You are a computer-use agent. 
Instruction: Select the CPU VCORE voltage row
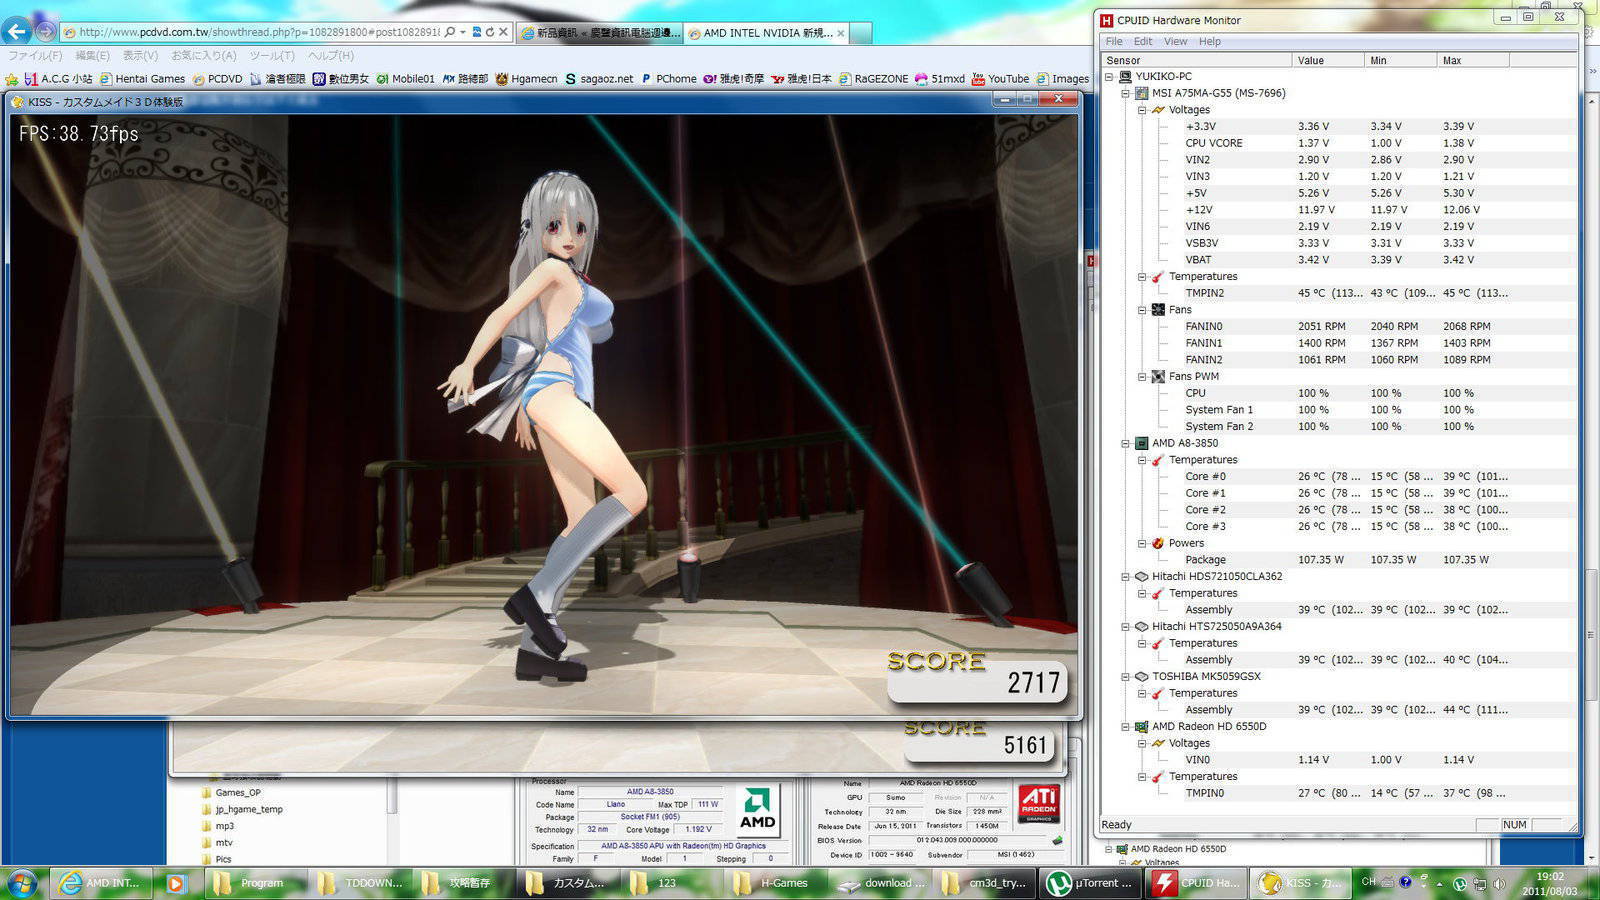pyautogui.click(x=1340, y=143)
